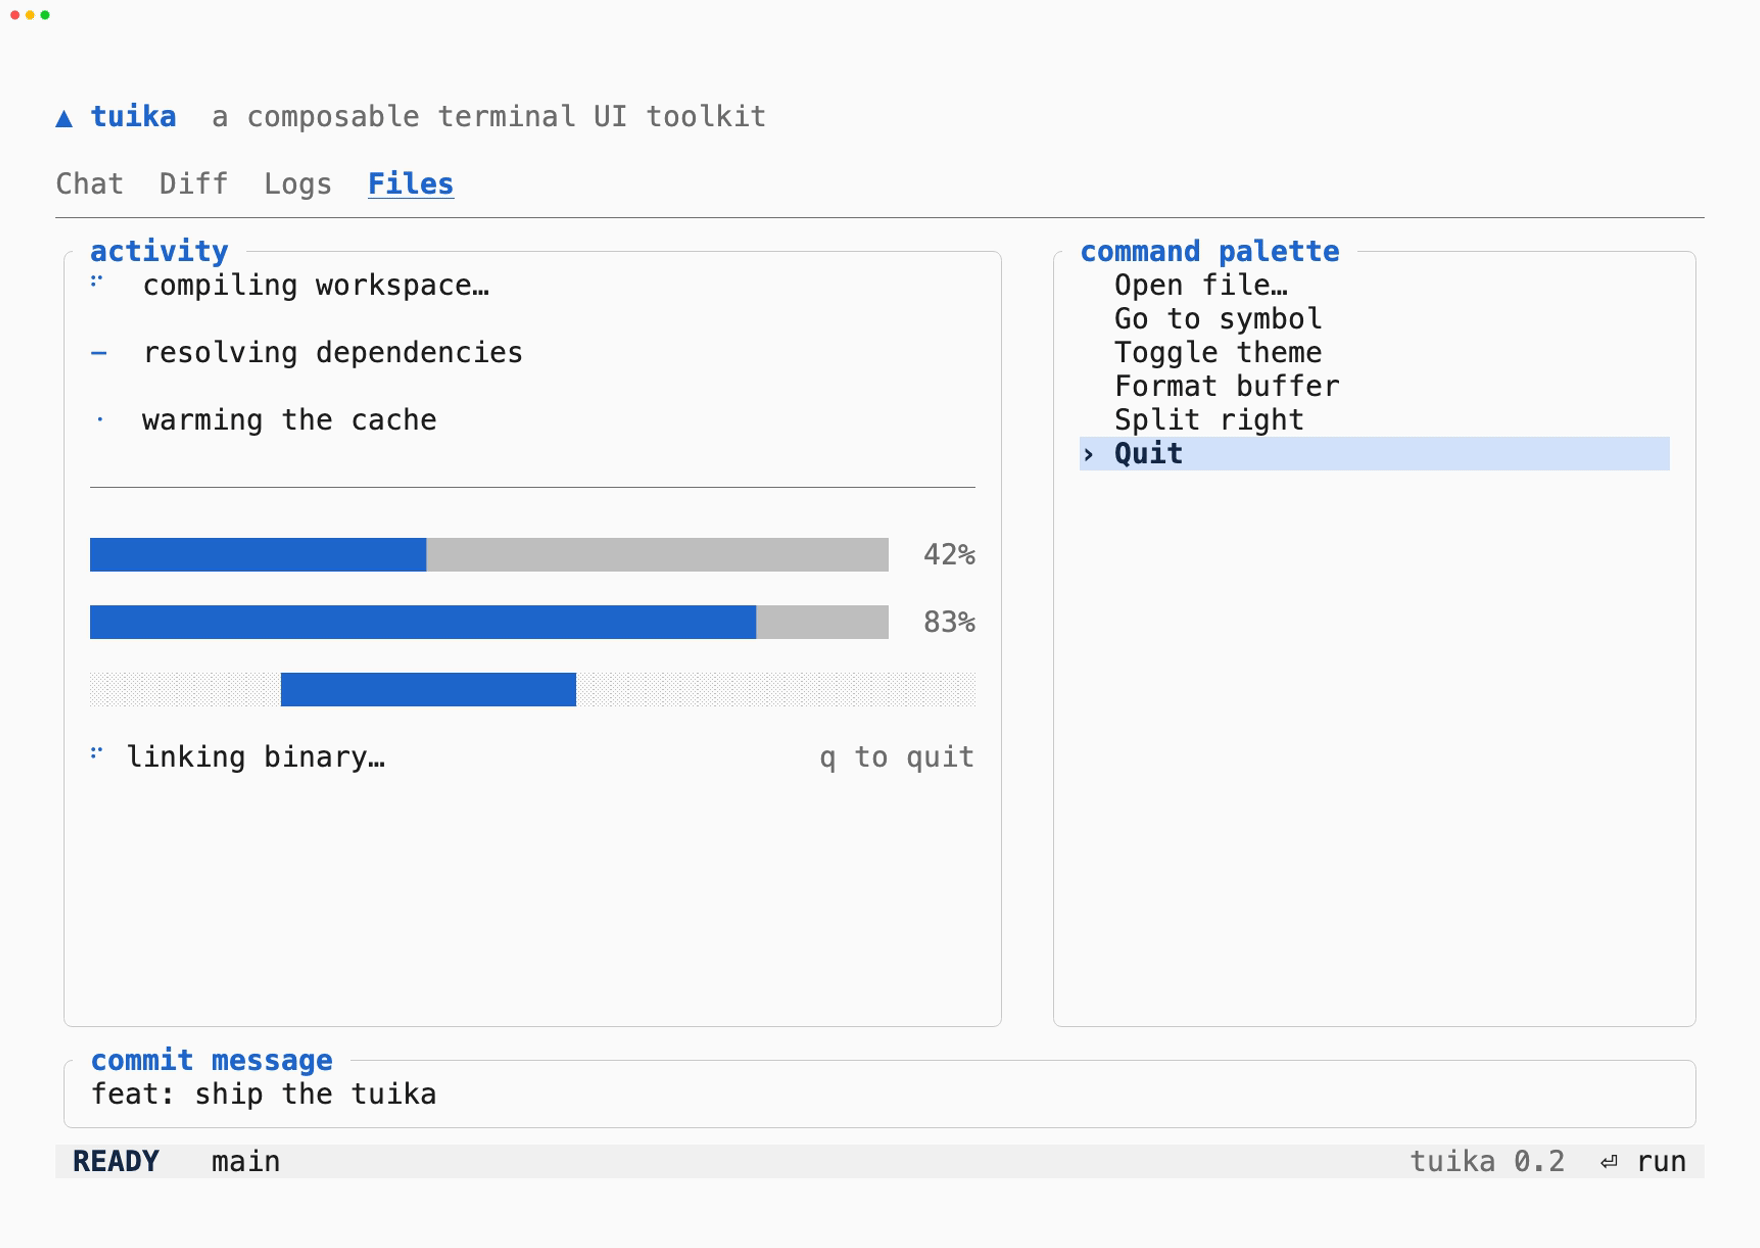The image size is (1760, 1248).
Task: Click the green maximize window button
Action: point(45,15)
